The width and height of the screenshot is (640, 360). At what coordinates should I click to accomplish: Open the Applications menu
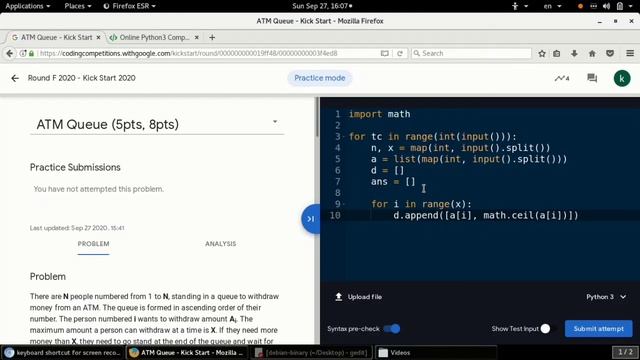(28, 6)
